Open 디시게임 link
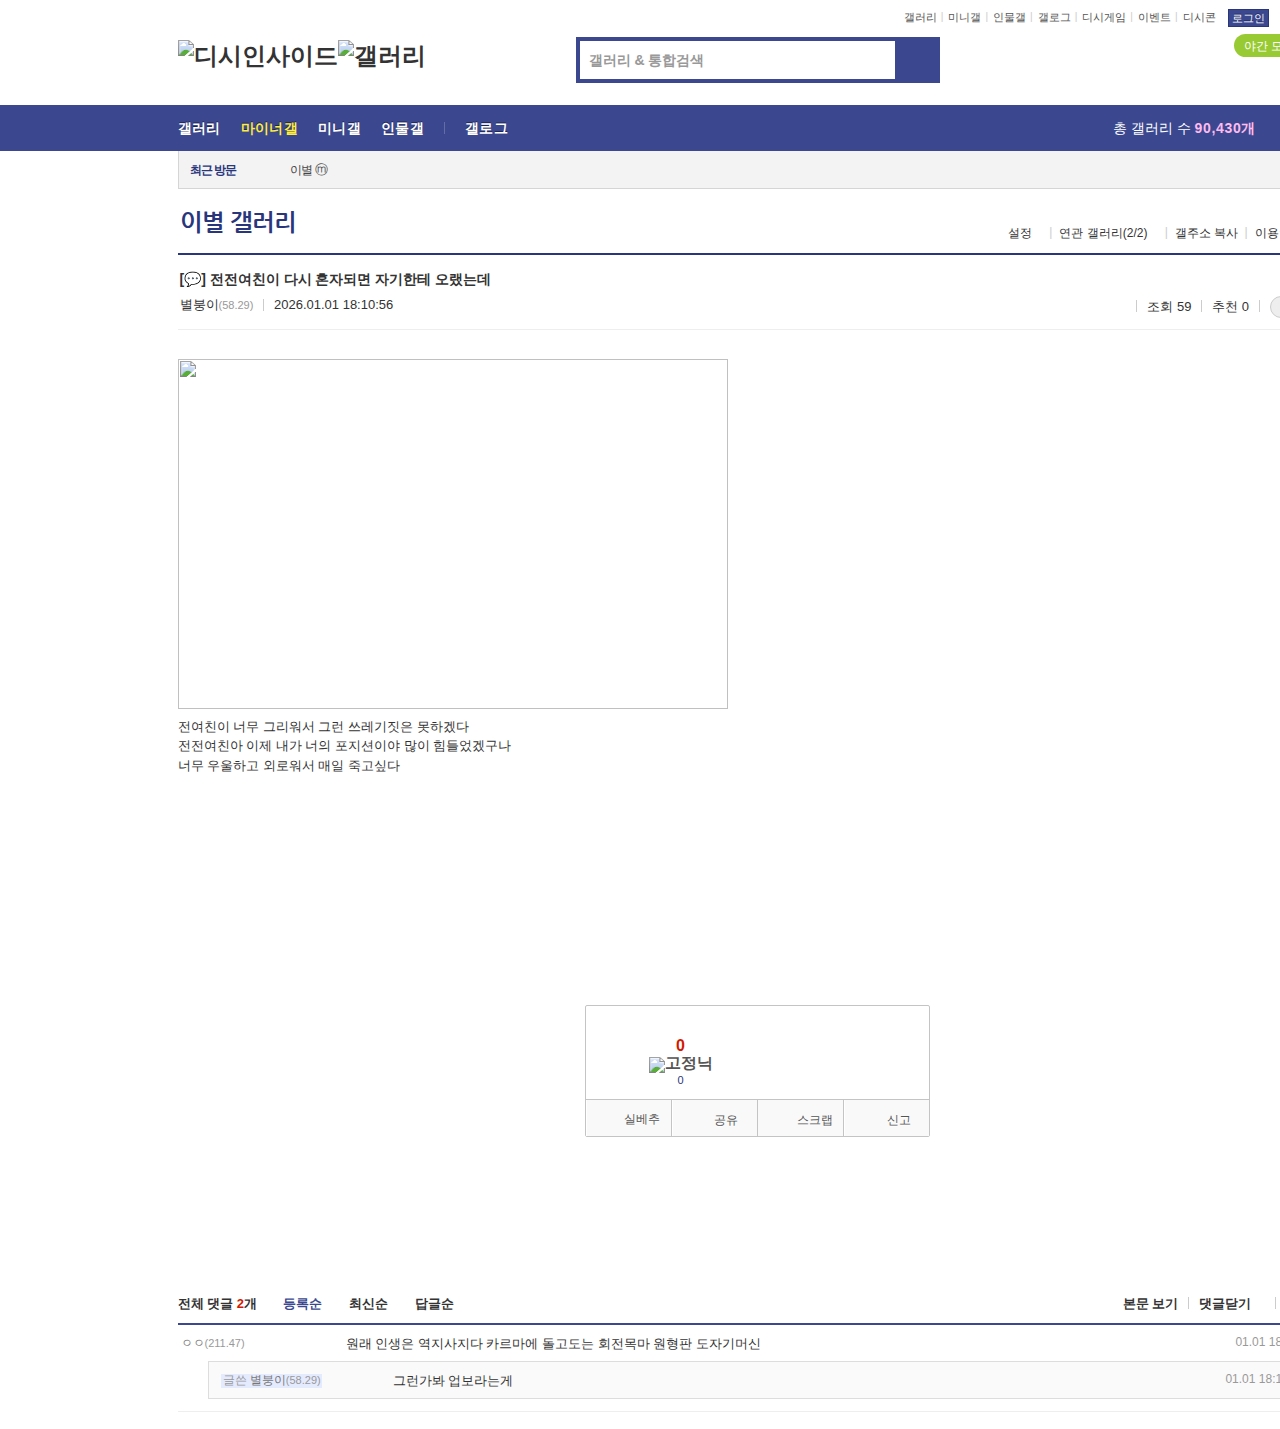This screenshot has height=1429, width=1280. pos(1103,18)
